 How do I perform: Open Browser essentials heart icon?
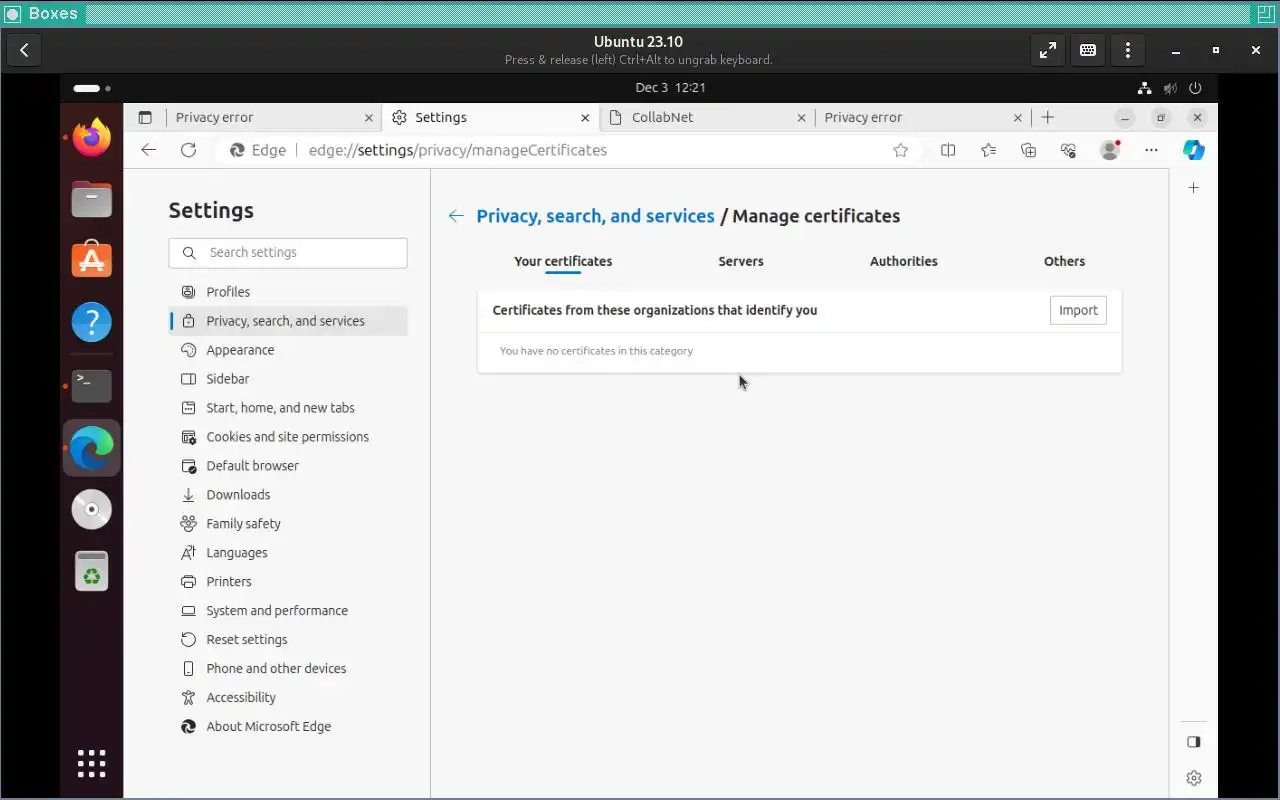pos(1068,150)
